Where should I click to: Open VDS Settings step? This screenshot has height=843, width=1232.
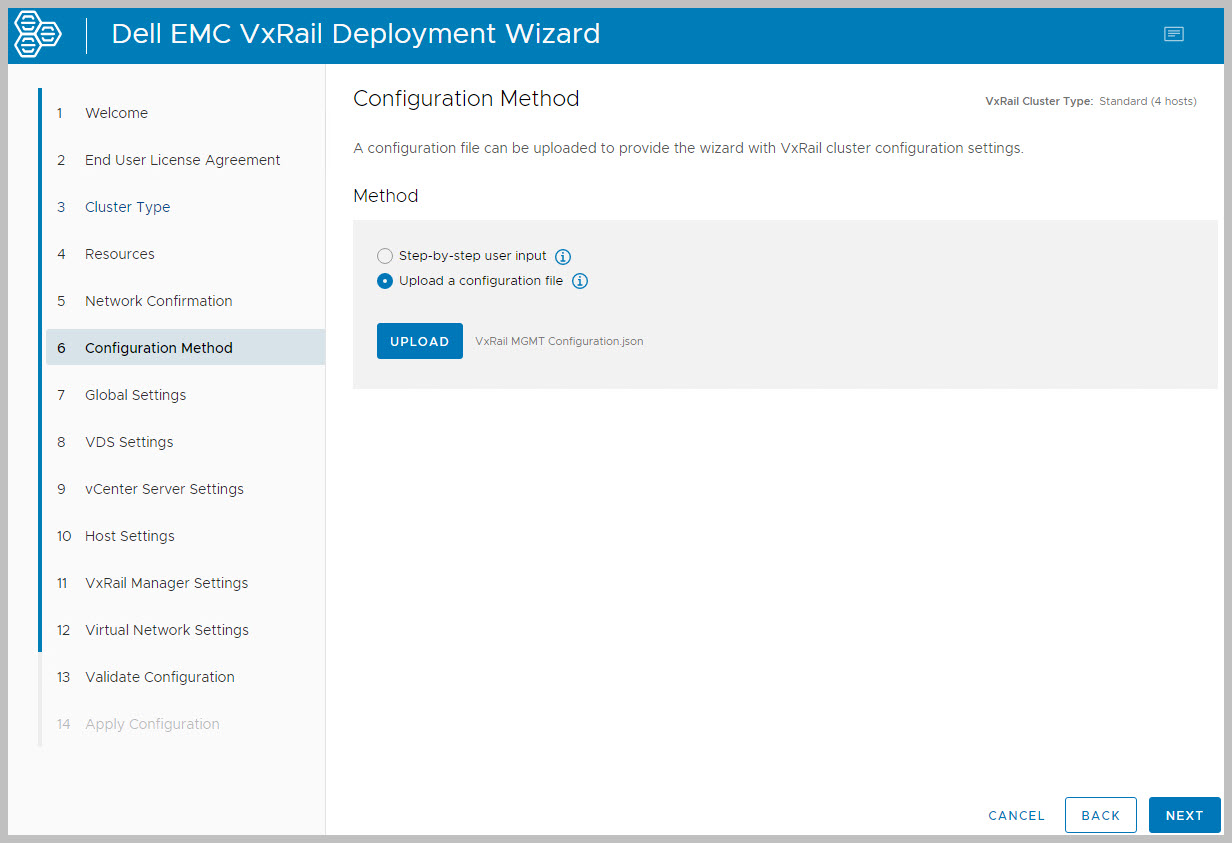point(129,442)
